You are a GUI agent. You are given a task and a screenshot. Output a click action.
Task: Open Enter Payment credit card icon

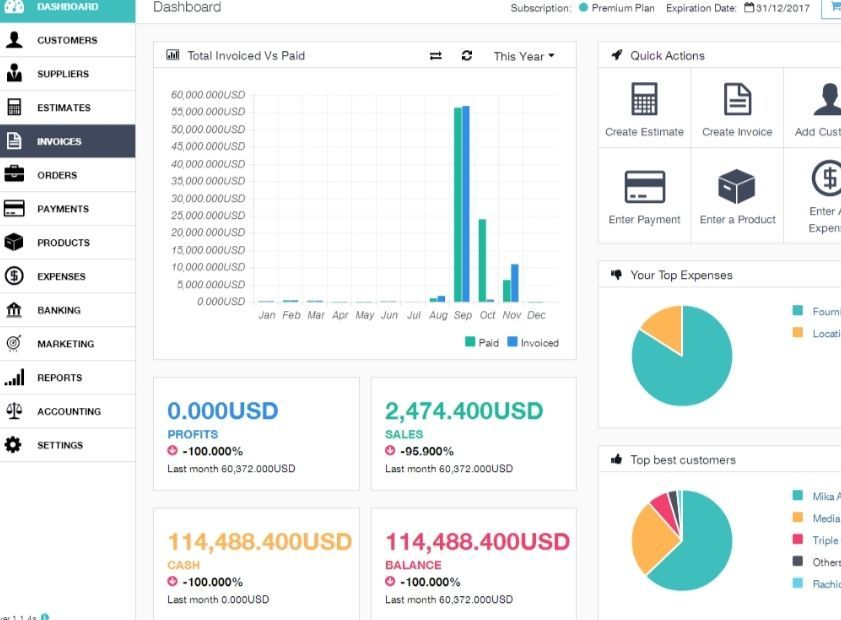644,187
